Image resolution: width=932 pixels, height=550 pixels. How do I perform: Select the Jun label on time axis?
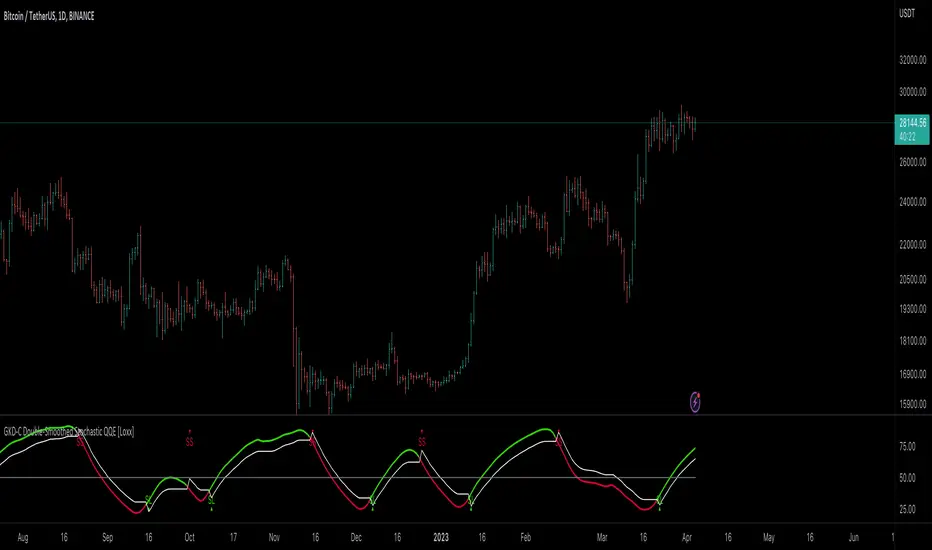854,538
